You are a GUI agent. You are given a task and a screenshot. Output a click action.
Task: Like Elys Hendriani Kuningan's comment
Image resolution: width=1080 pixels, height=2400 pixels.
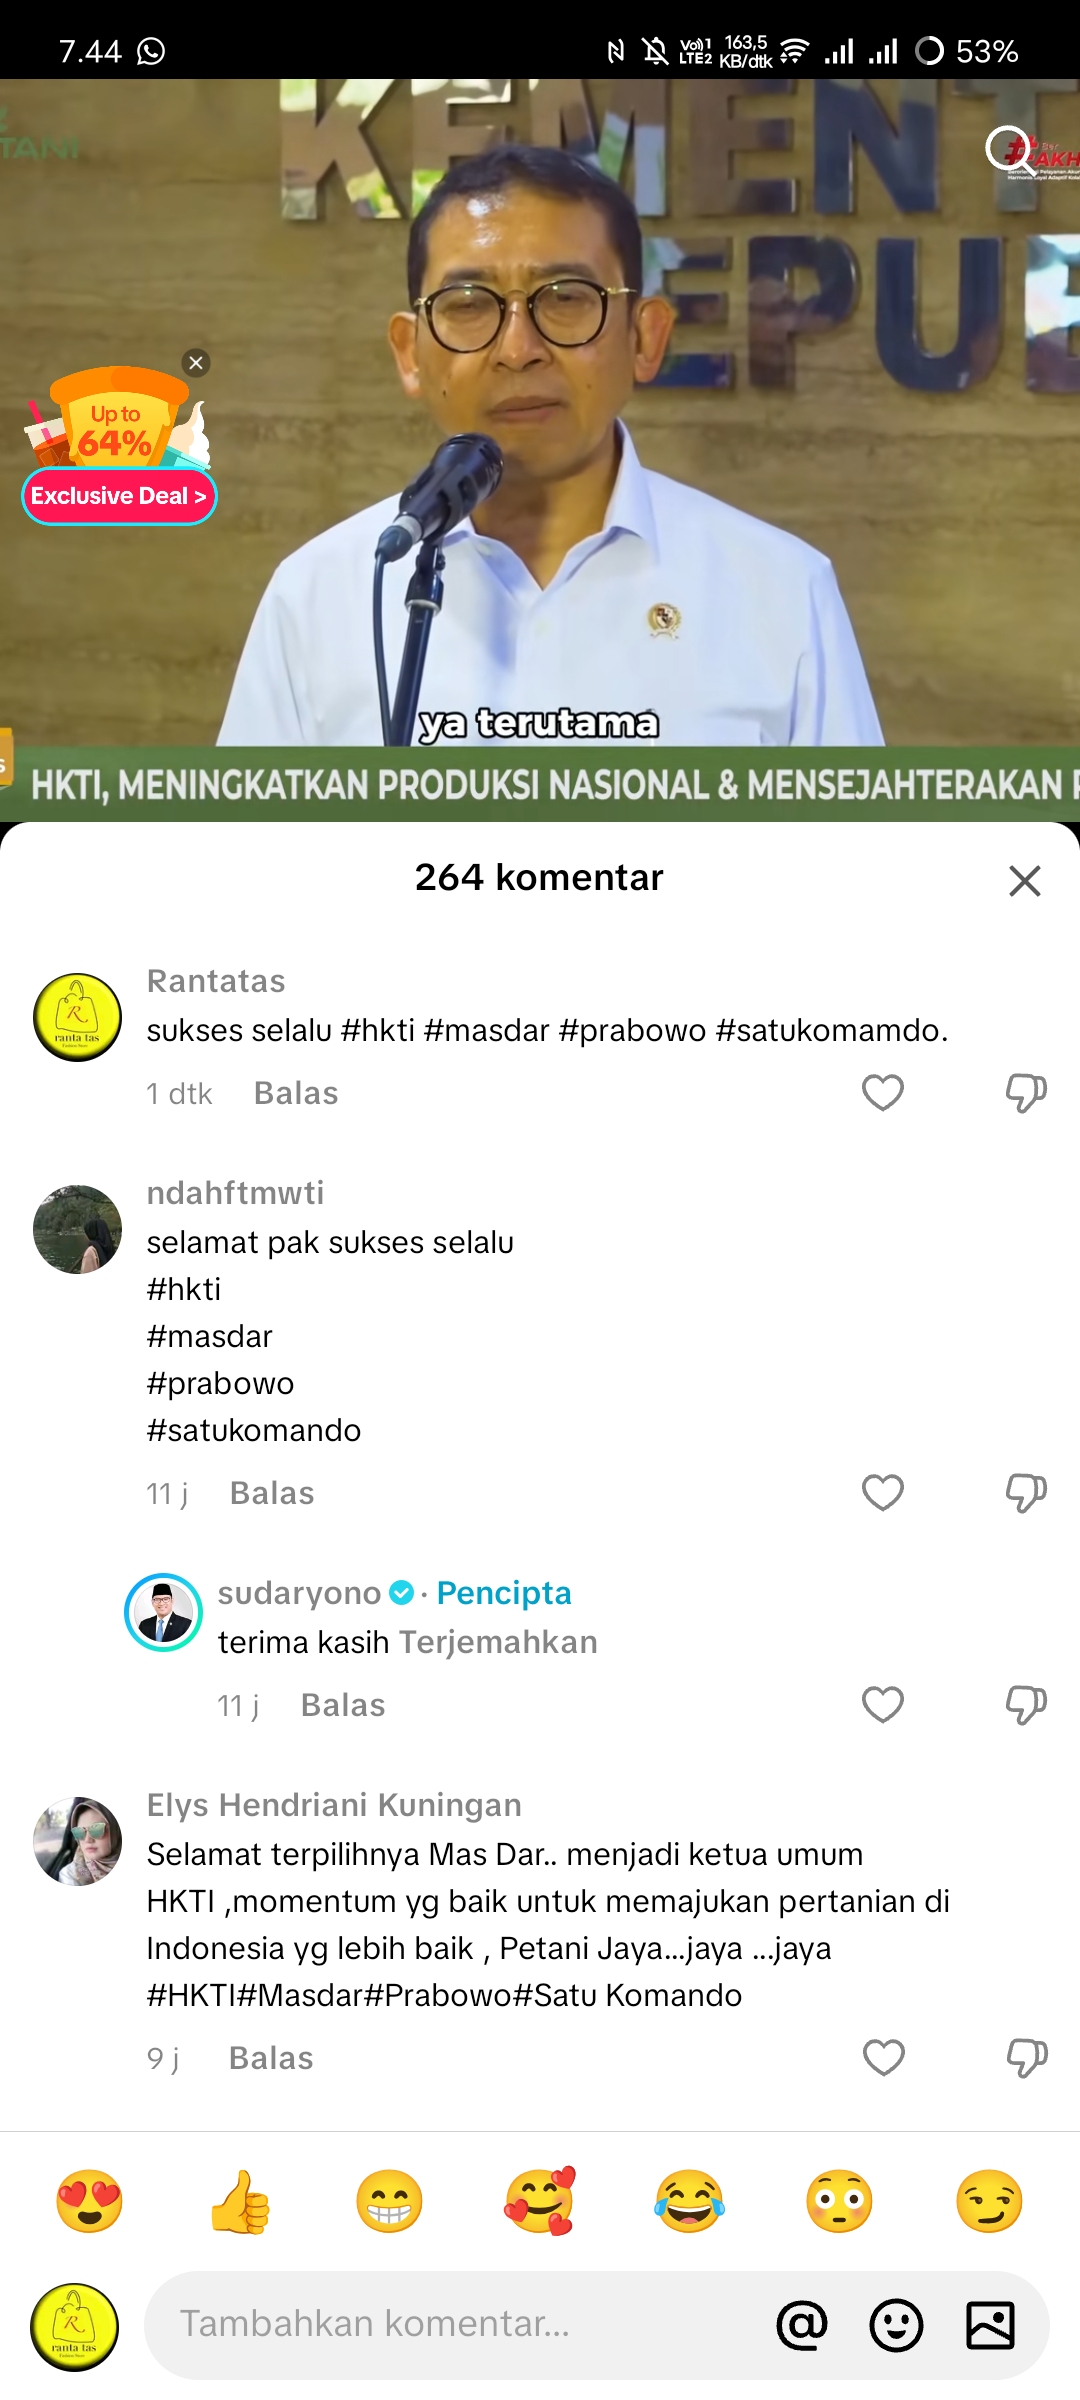[883, 2058]
